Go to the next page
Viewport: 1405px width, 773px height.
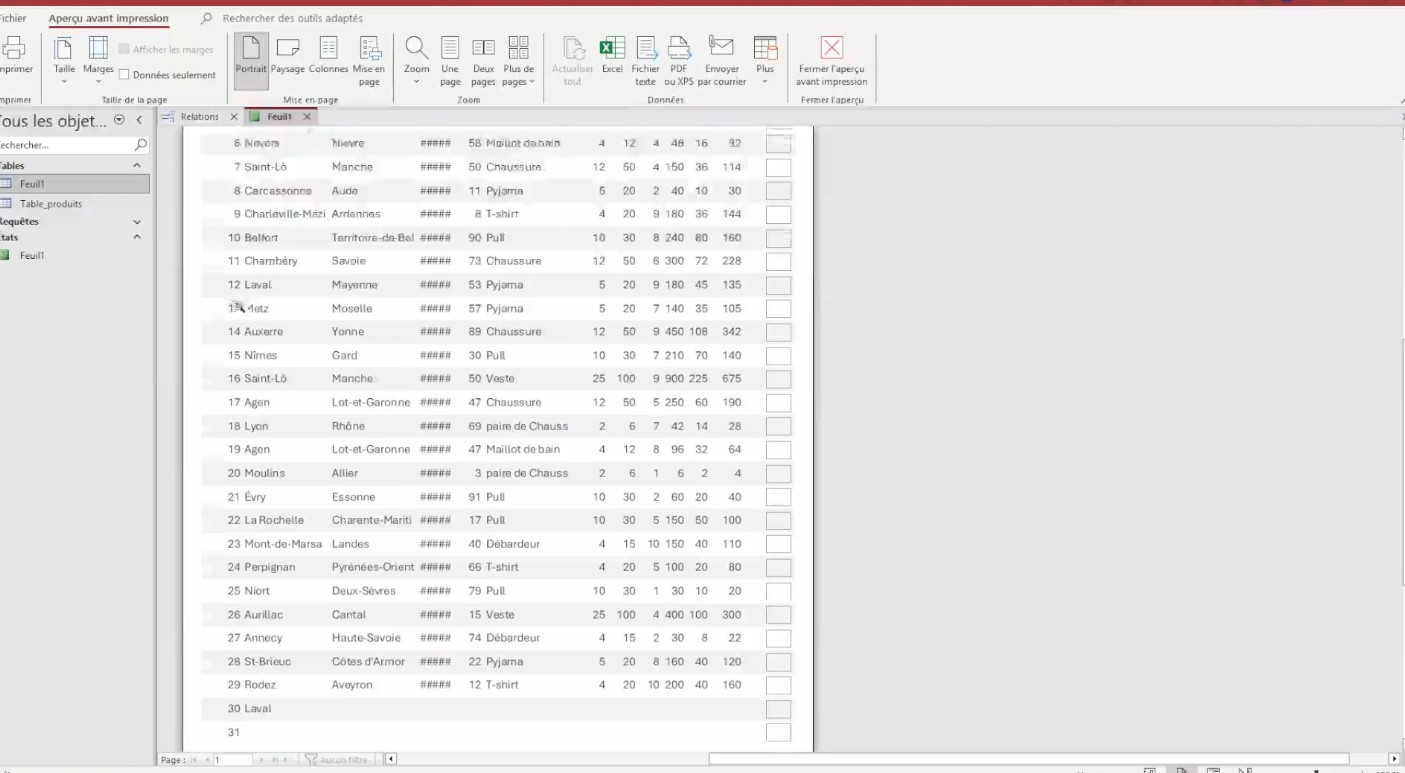coord(262,760)
